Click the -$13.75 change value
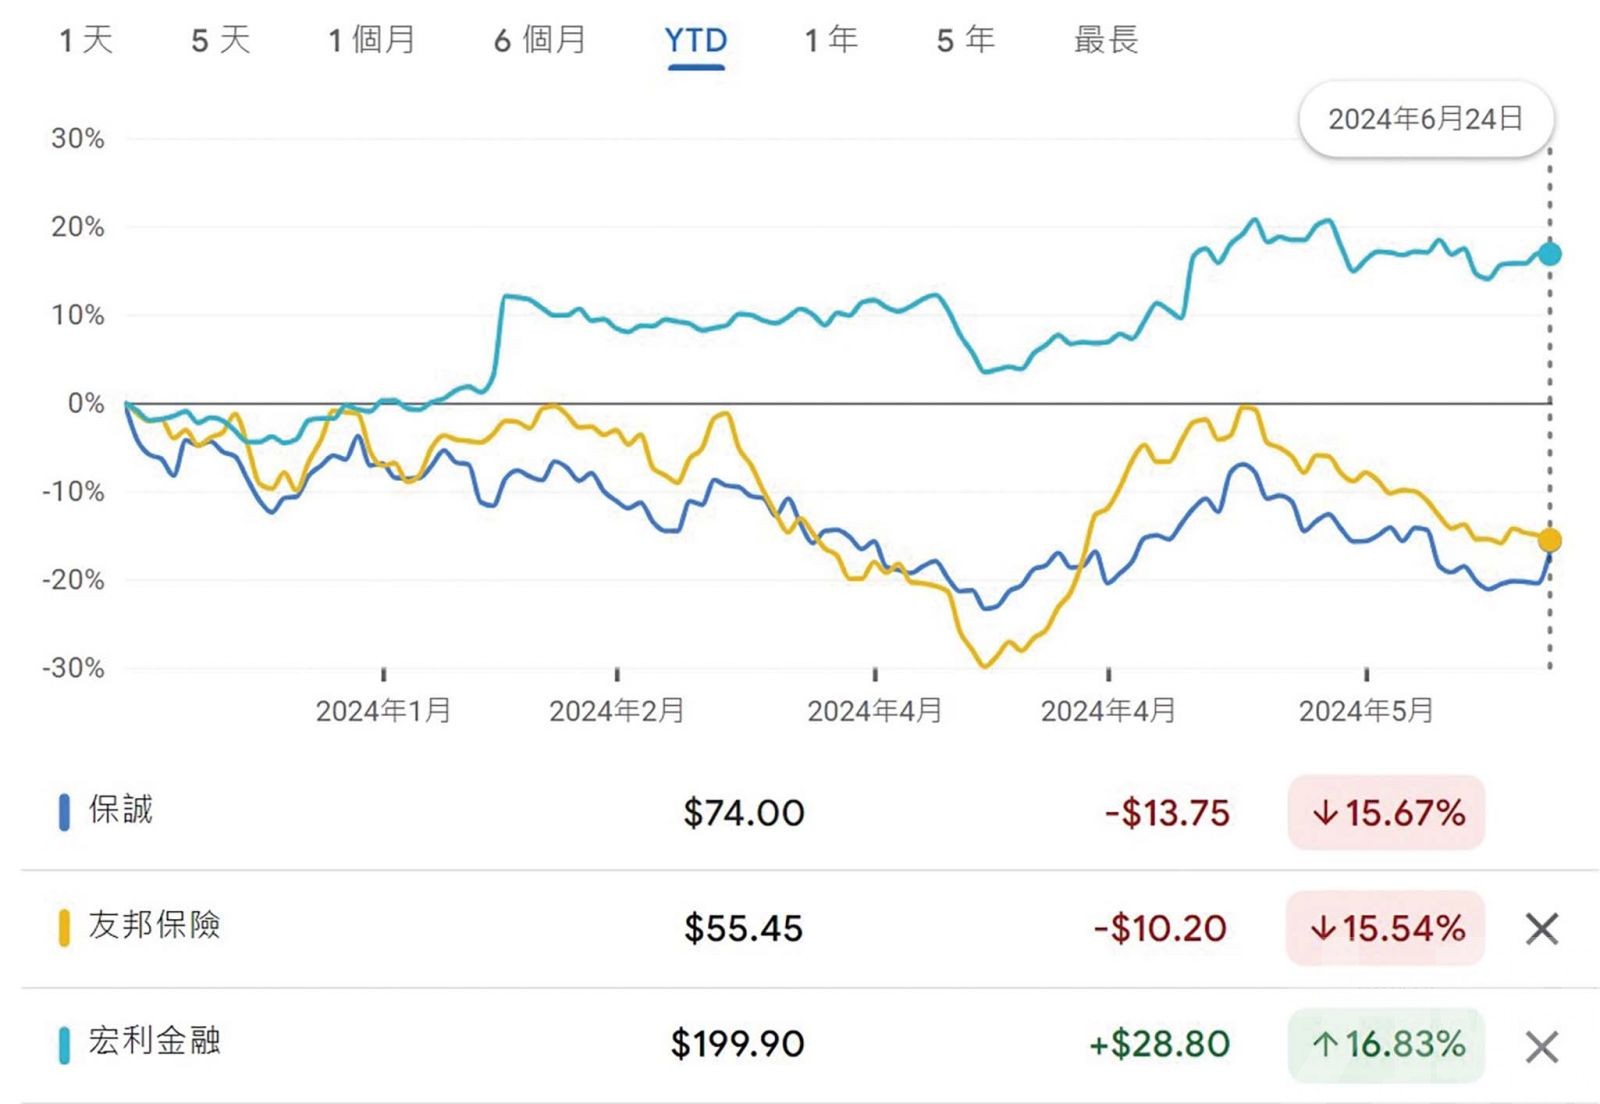 1167,813
